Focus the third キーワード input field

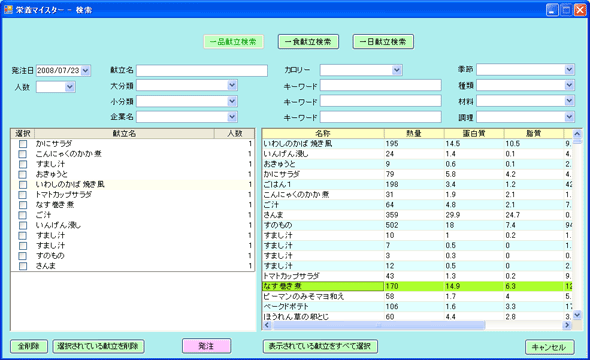pyautogui.click(x=380, y=117)
